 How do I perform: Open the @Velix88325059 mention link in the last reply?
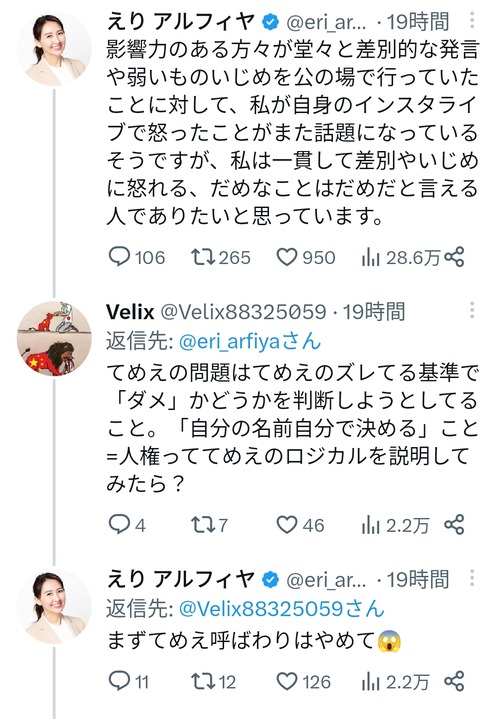click(x=281, y=608)
